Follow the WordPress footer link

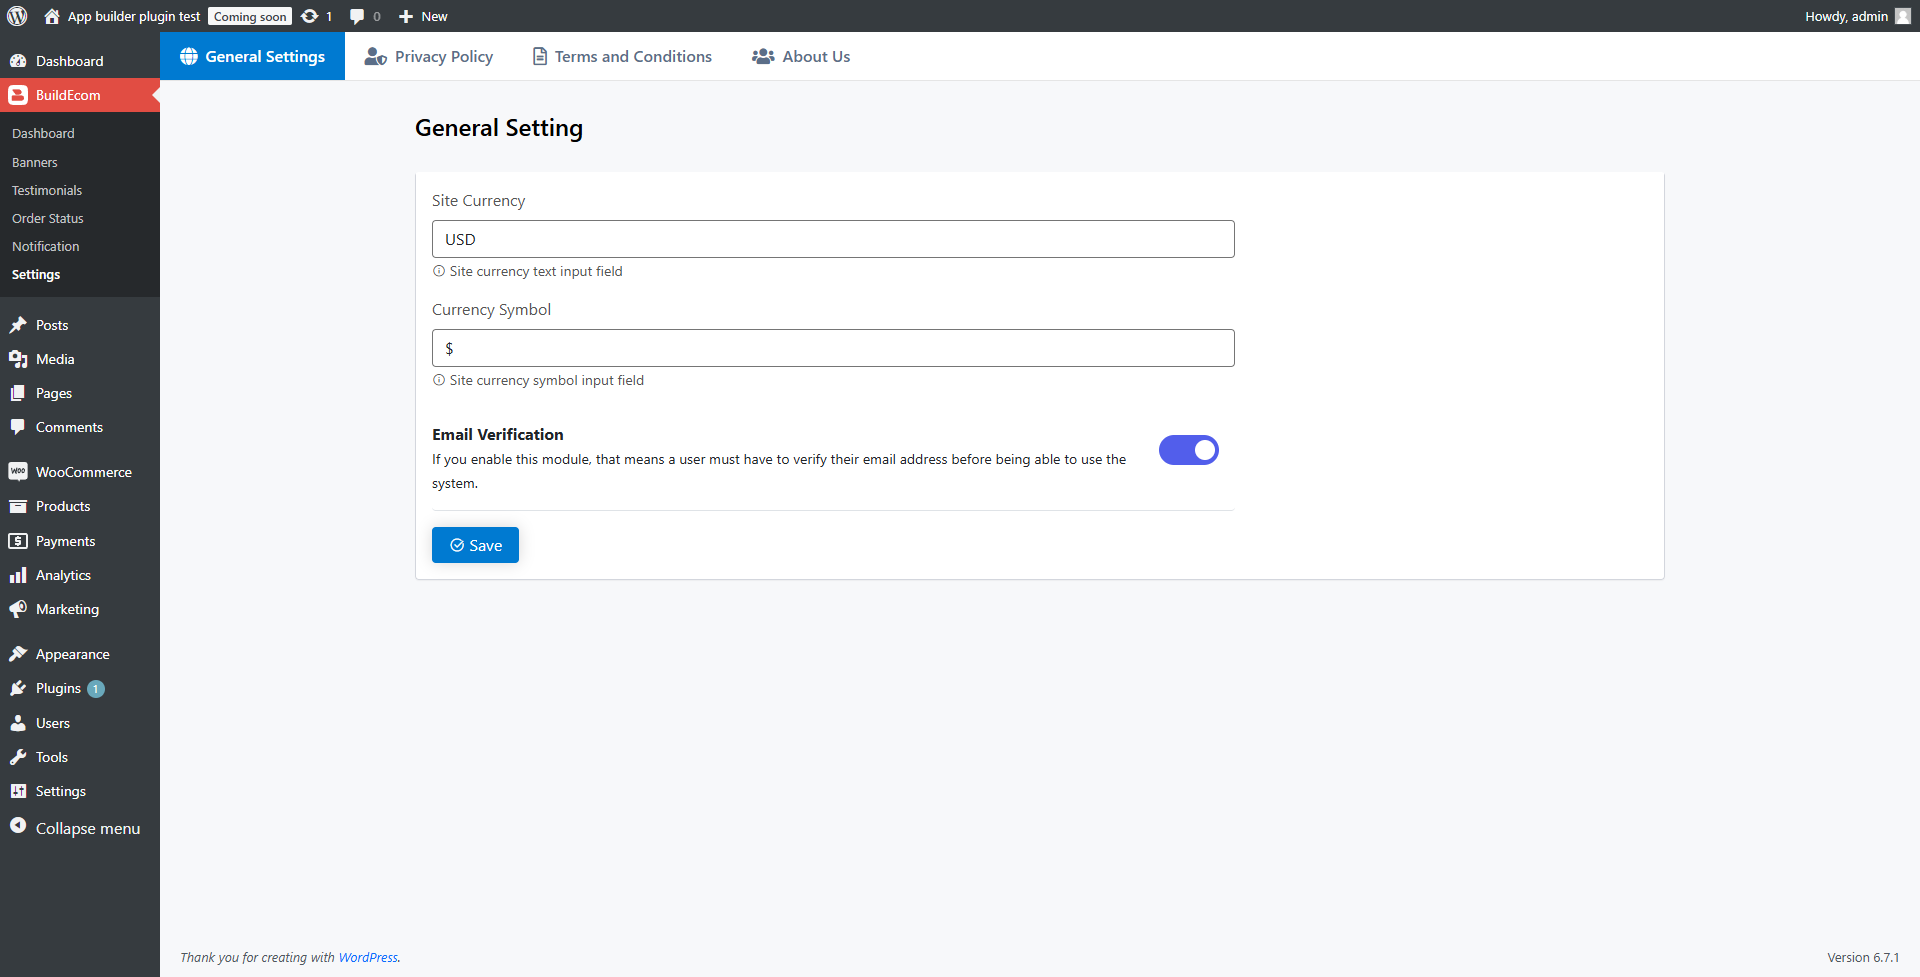click(x=368, y=957)
